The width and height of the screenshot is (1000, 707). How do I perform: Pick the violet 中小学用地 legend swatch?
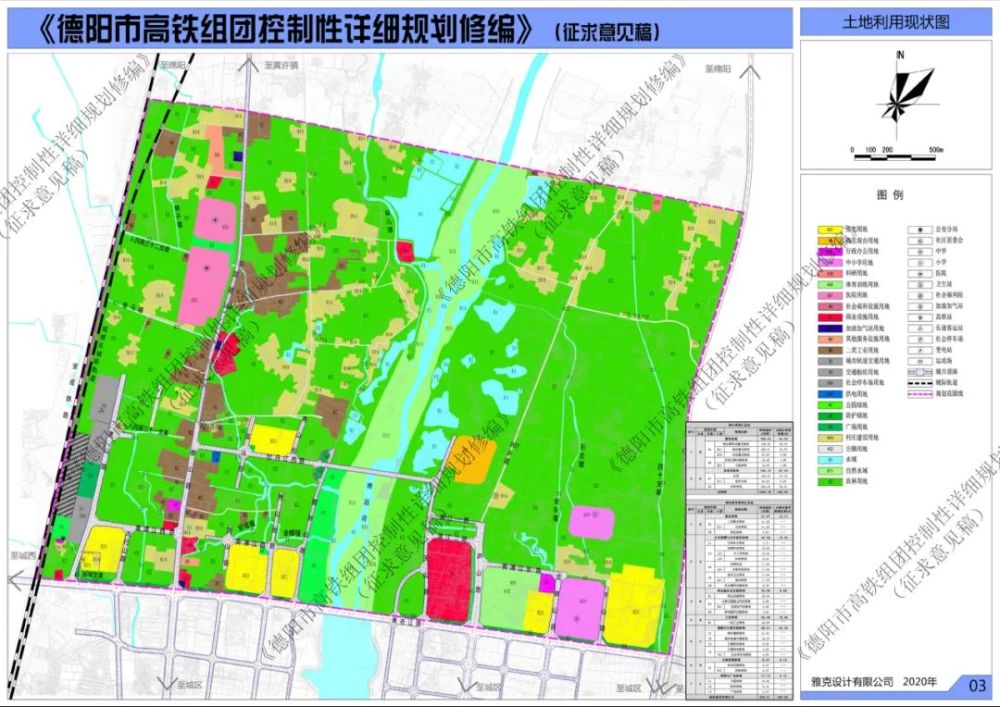(830, 262)
